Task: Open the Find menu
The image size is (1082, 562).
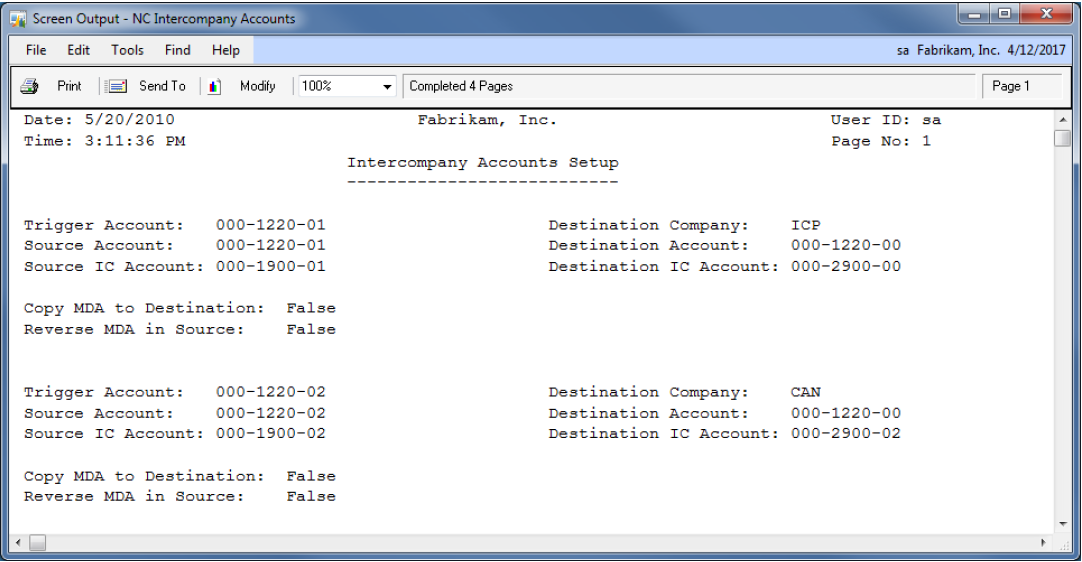Action: (178, 50)
